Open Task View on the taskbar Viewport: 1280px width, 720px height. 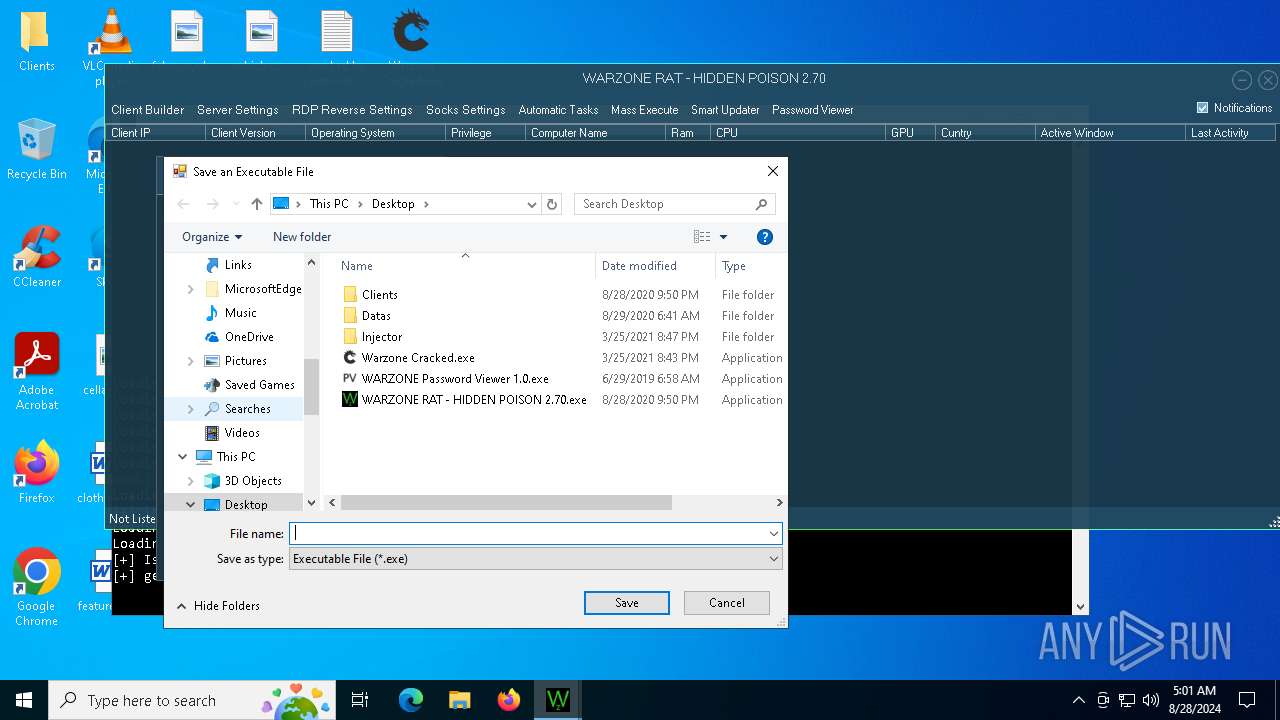360,700
